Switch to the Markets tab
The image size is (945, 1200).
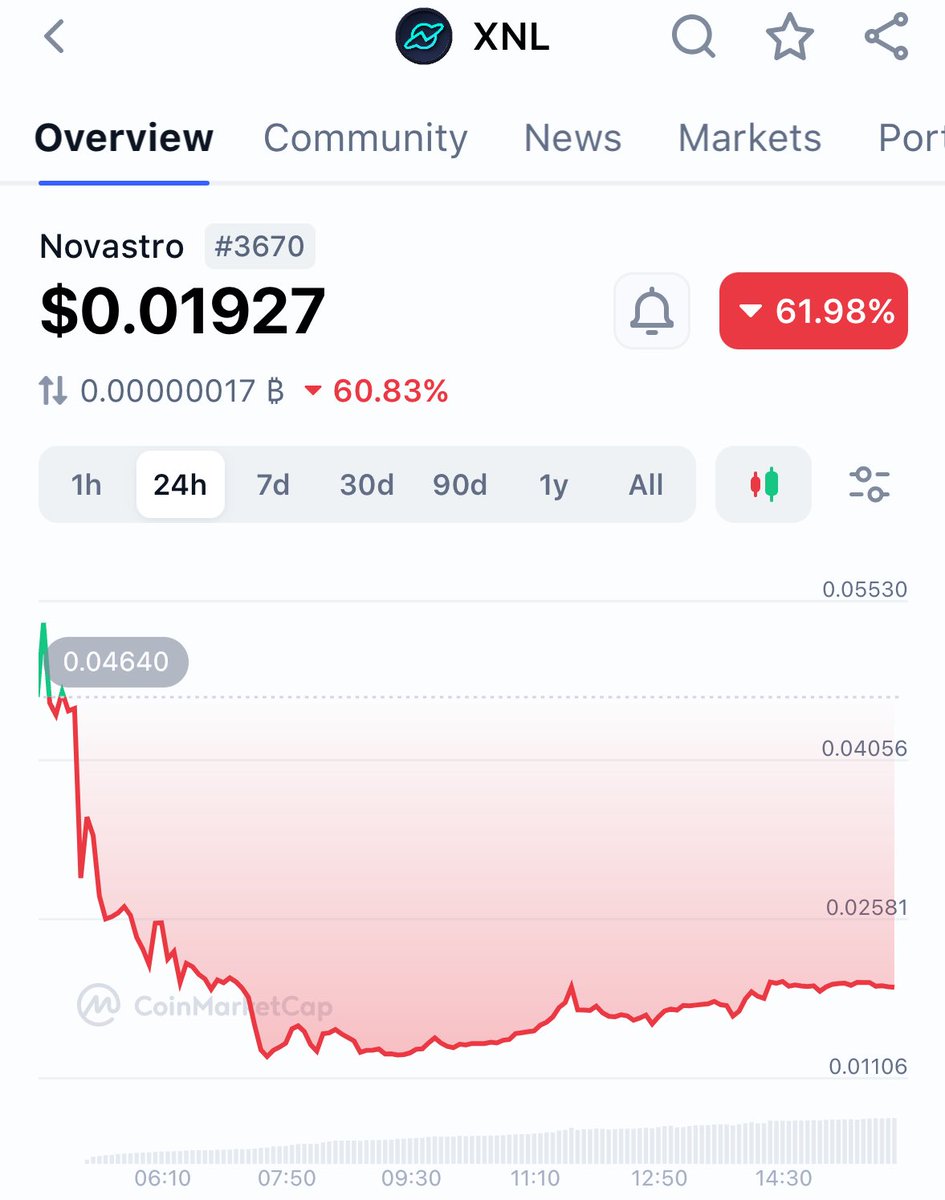(x=749, y=138)
